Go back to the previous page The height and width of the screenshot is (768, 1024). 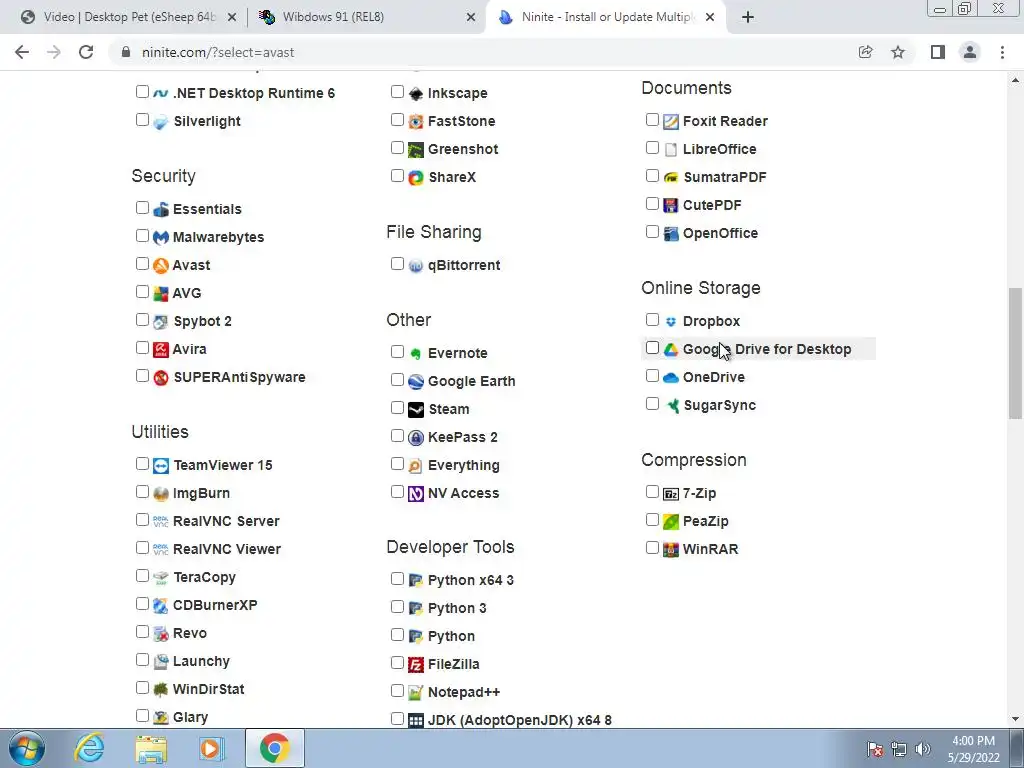pyautogui.click(x=22, y=52)
